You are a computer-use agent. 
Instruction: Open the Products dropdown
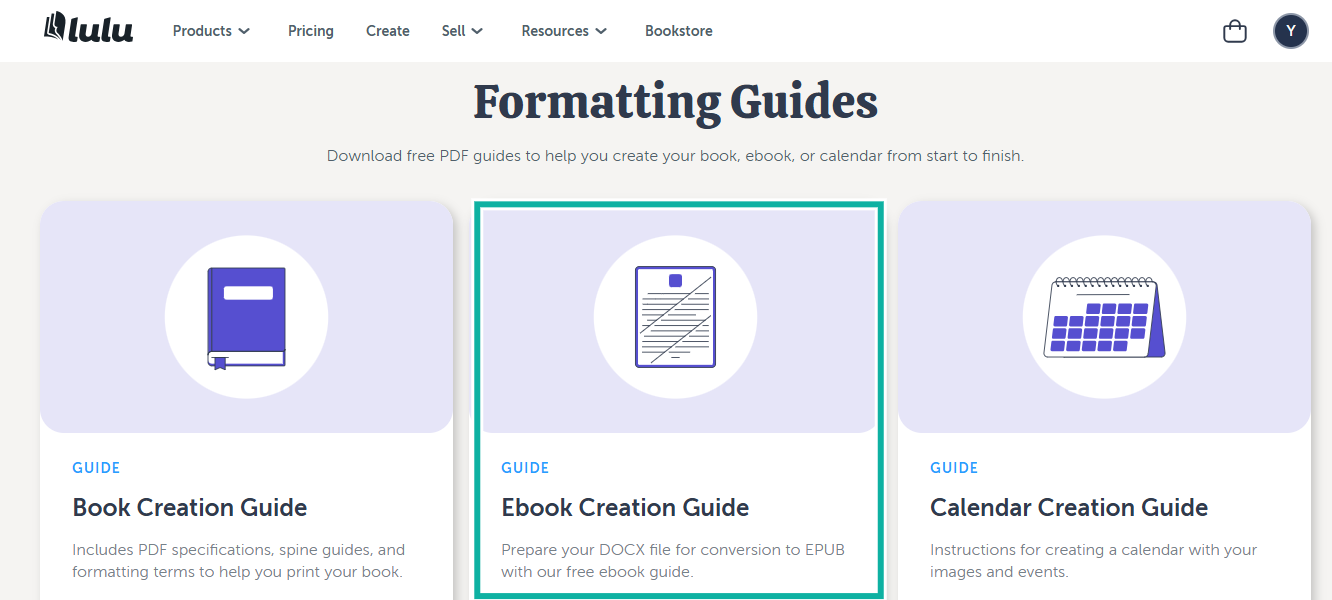pos(210,31)
